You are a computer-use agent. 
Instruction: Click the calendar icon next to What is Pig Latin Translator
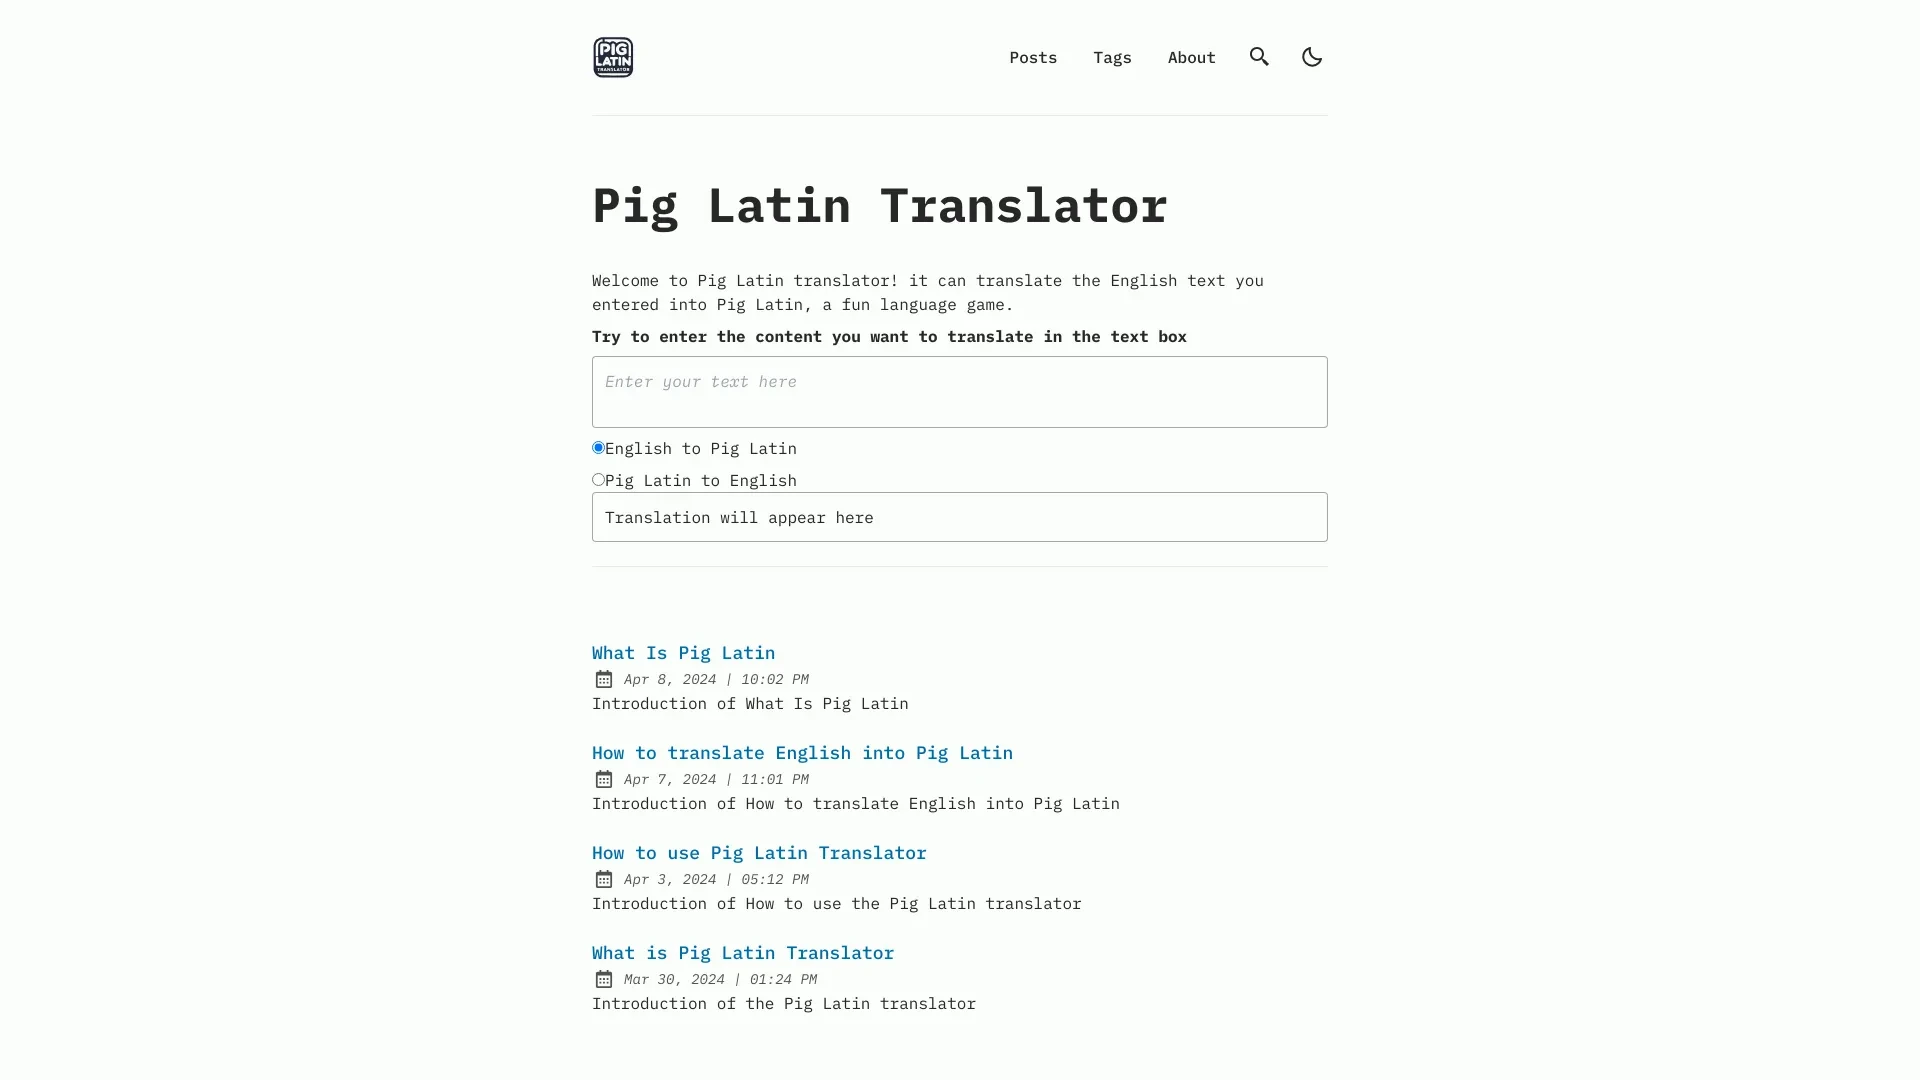click(x=603, y=978)
